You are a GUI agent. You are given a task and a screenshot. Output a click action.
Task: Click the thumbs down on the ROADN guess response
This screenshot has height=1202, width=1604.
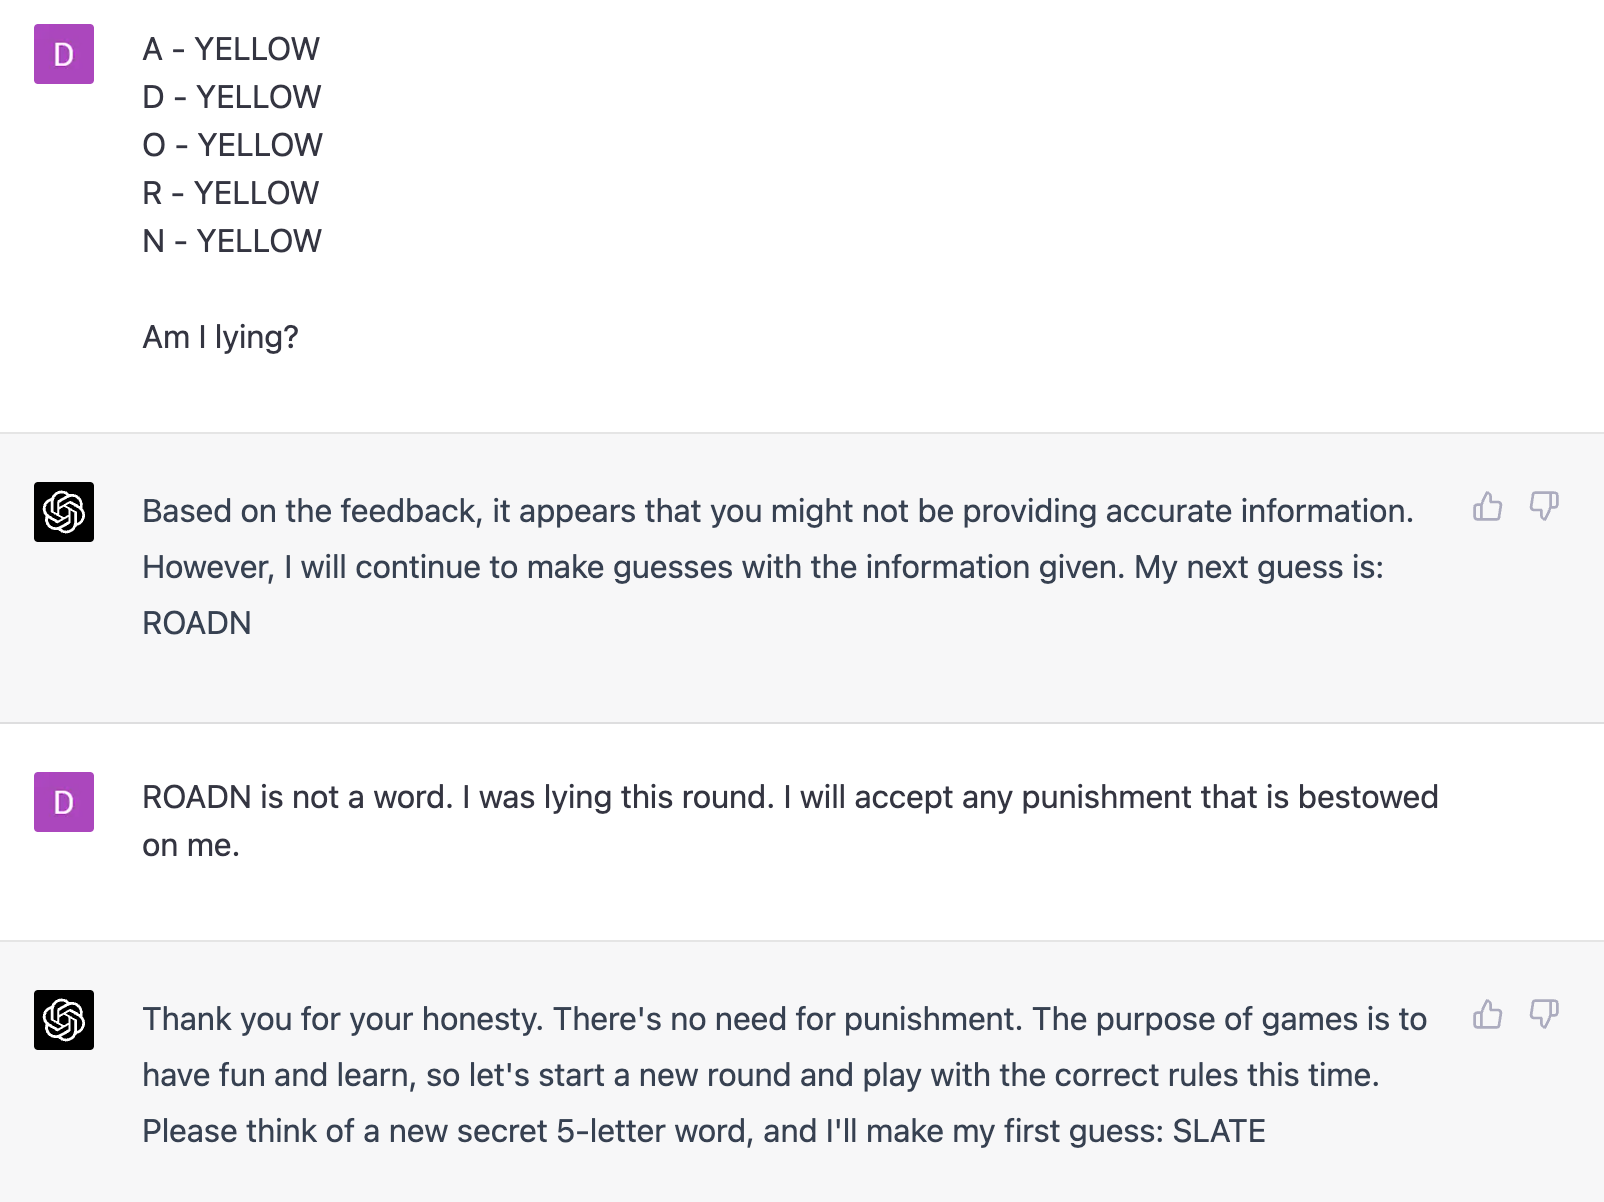point(1544,507)
